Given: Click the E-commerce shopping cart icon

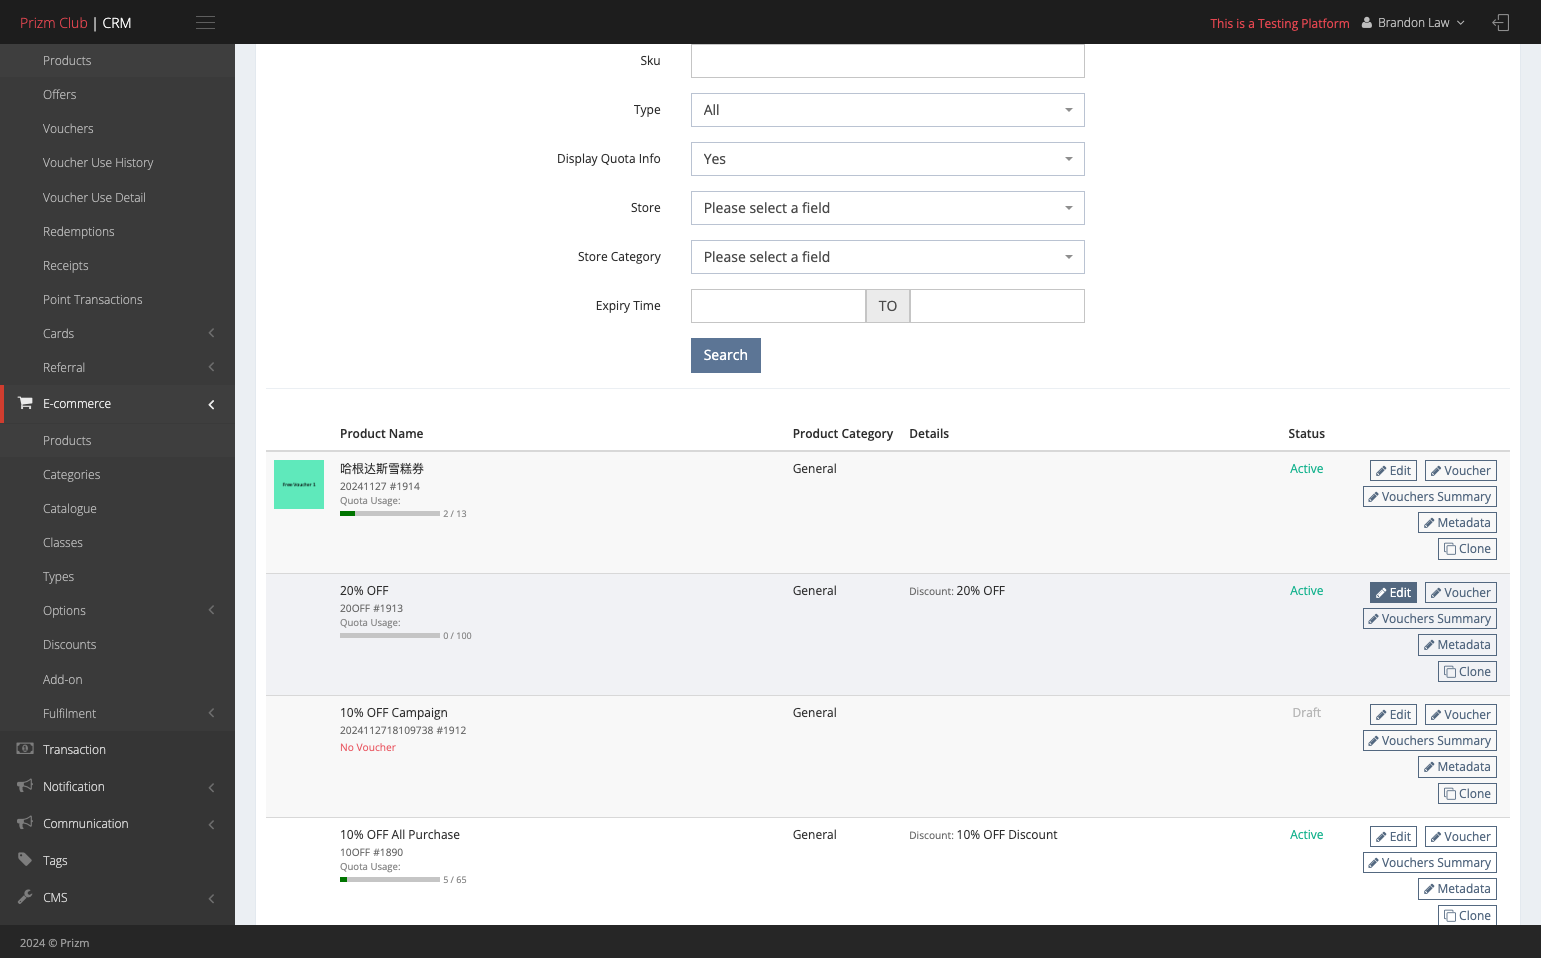Looking at the screenshot, I should point(25,403).
